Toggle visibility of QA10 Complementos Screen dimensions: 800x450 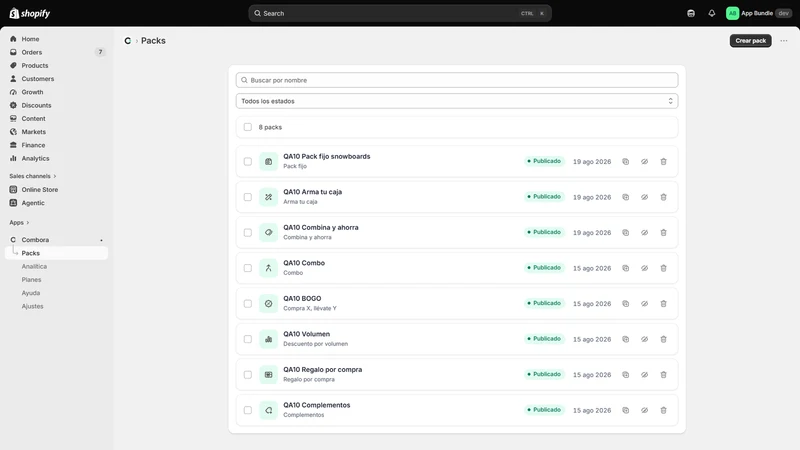pyautogui.click(x=644, y=410)
